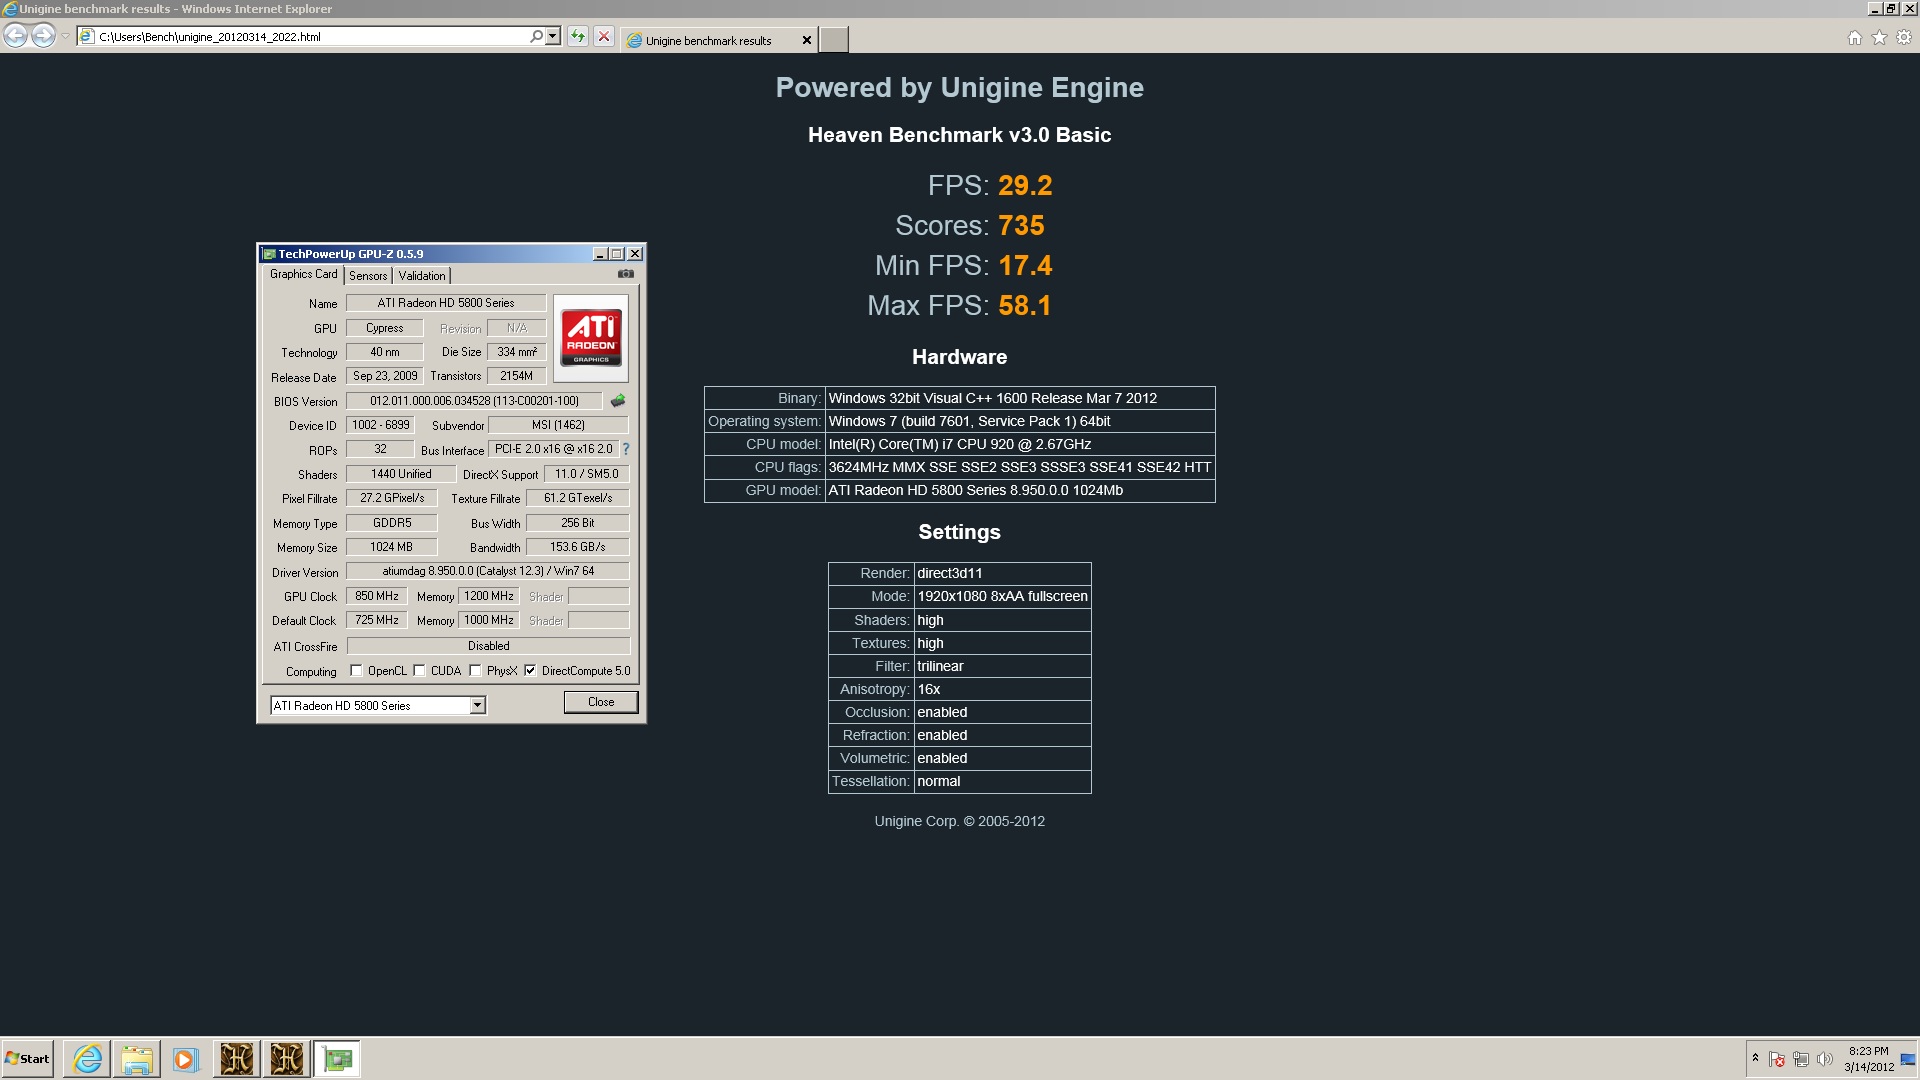This screenshot has height=1080, width=1920.
Task: Click the browser stop X icon
Action: (x=604, y=37)
